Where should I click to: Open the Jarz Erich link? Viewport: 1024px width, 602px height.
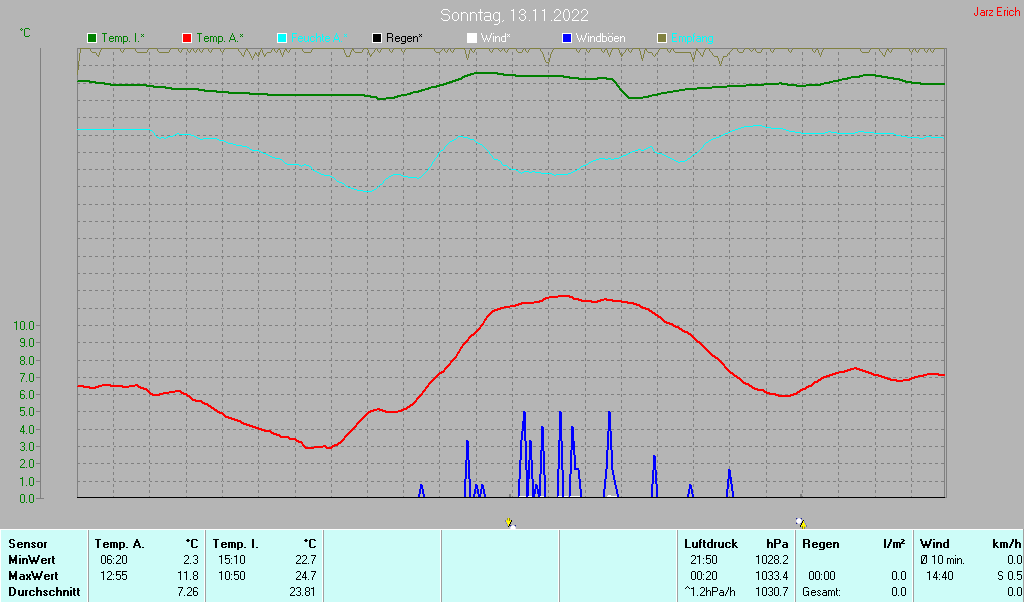[997, 12]
